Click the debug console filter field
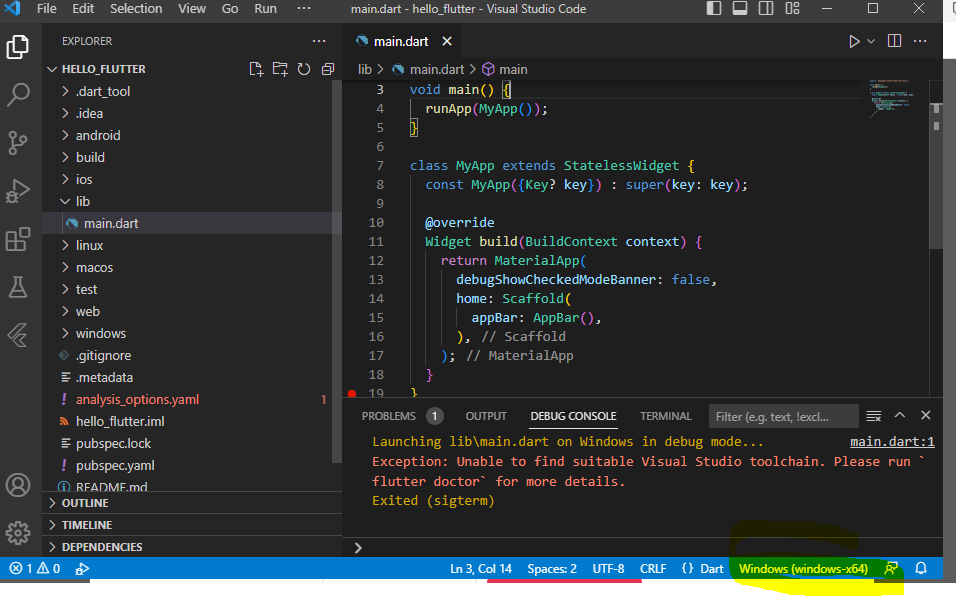The image size is (956, 596). coord(783,416)
